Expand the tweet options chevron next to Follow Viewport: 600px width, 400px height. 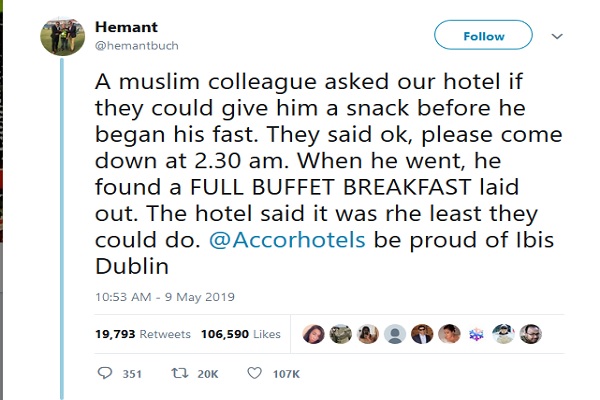(x=558, y=34)
